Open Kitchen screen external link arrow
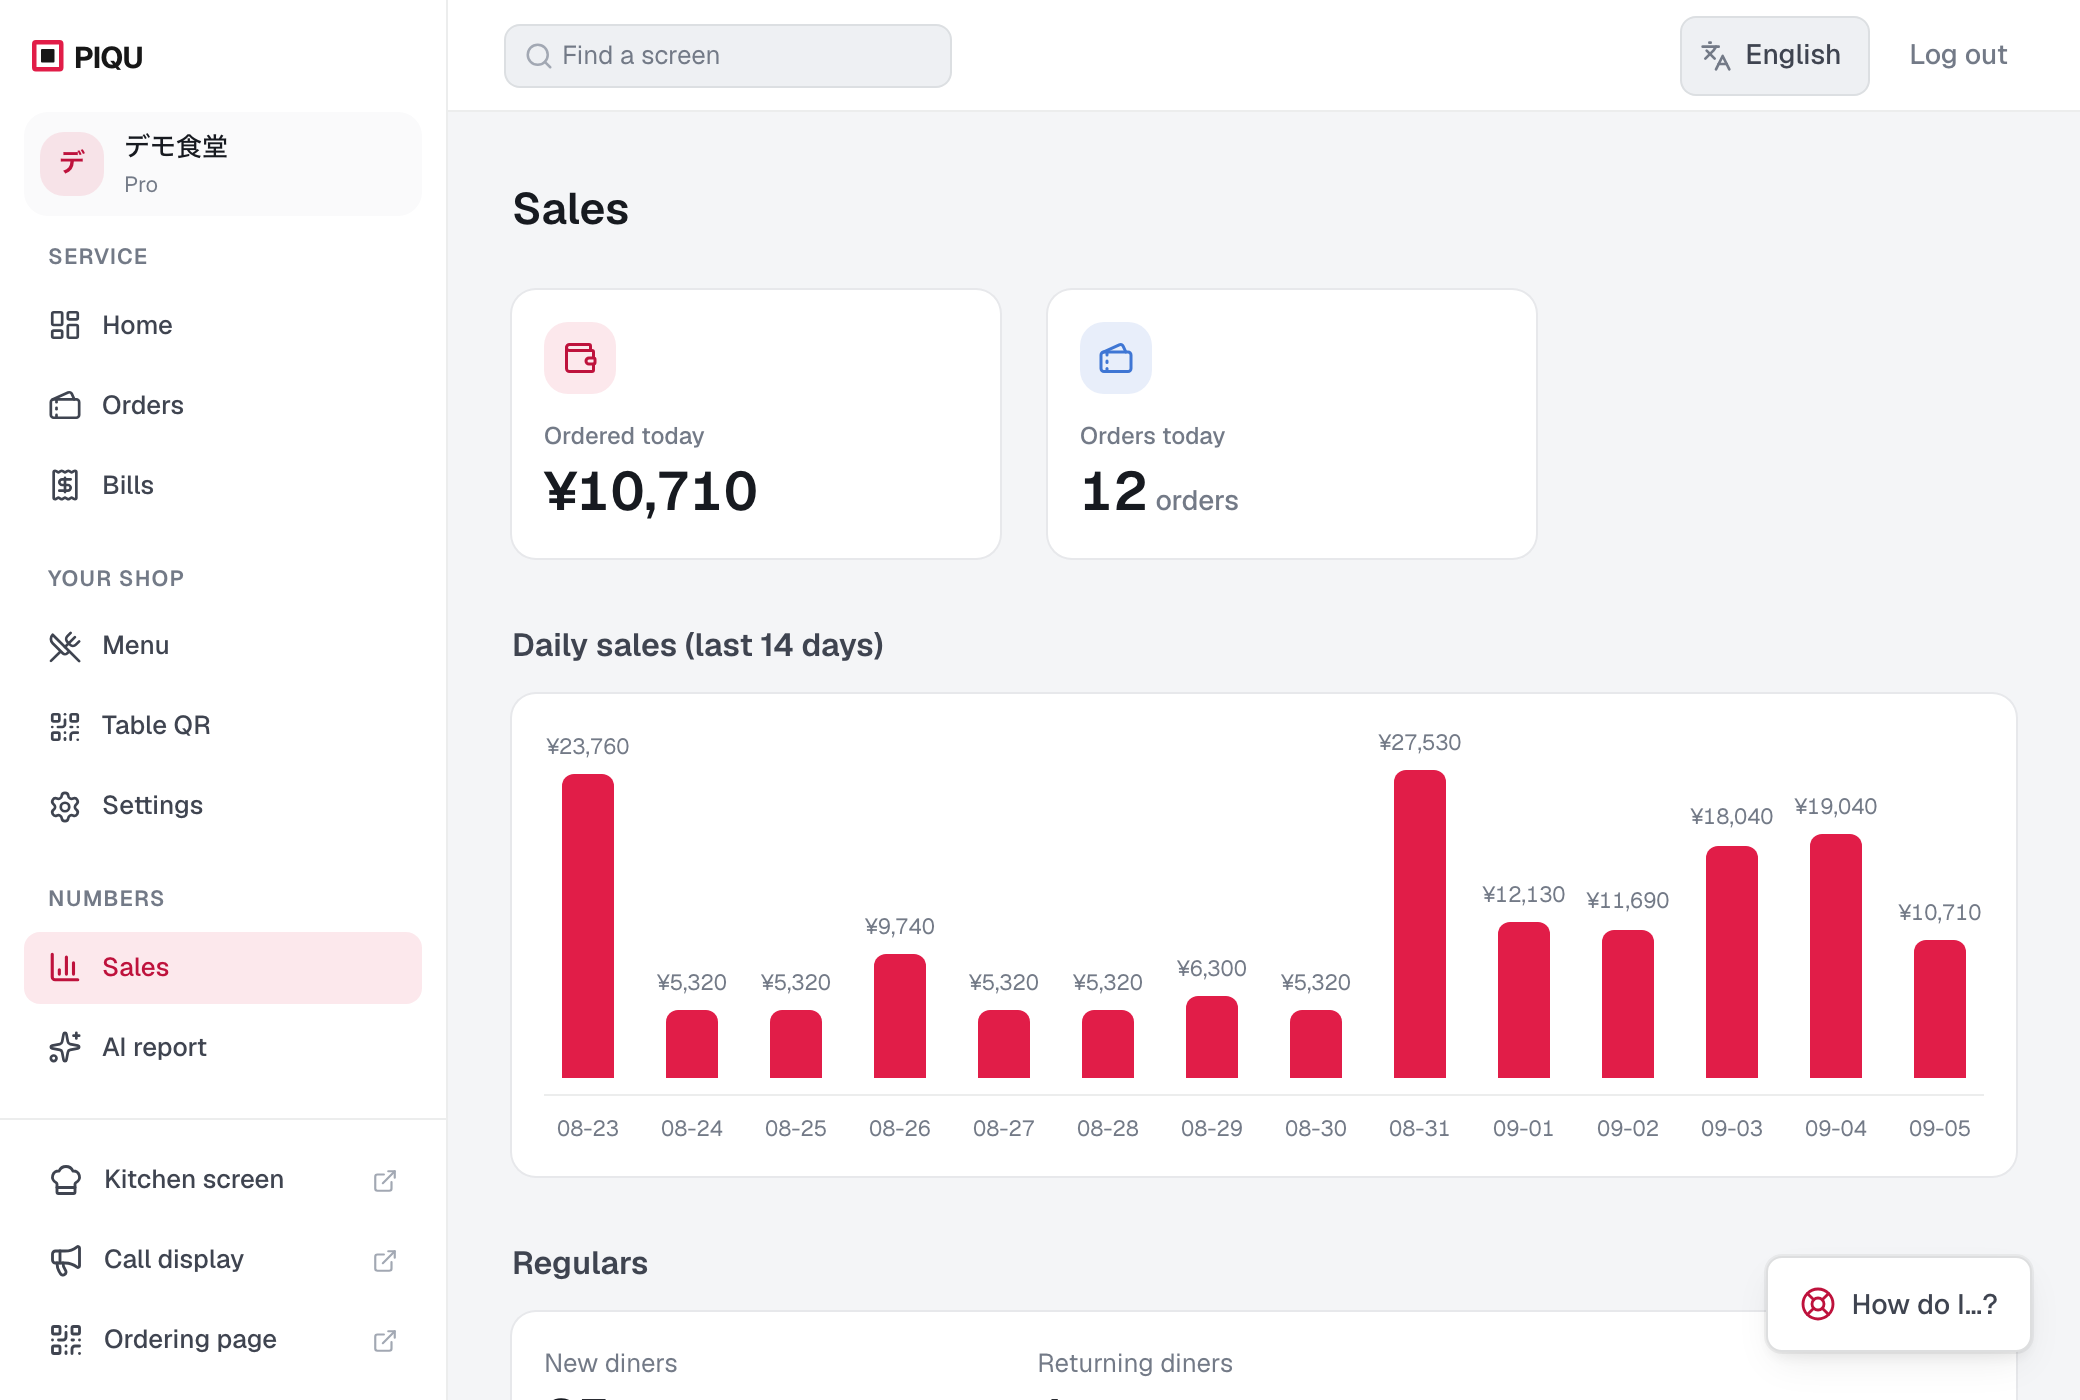The image size is (2080, 1400). pyautogui.click(x=385, y=1180)
